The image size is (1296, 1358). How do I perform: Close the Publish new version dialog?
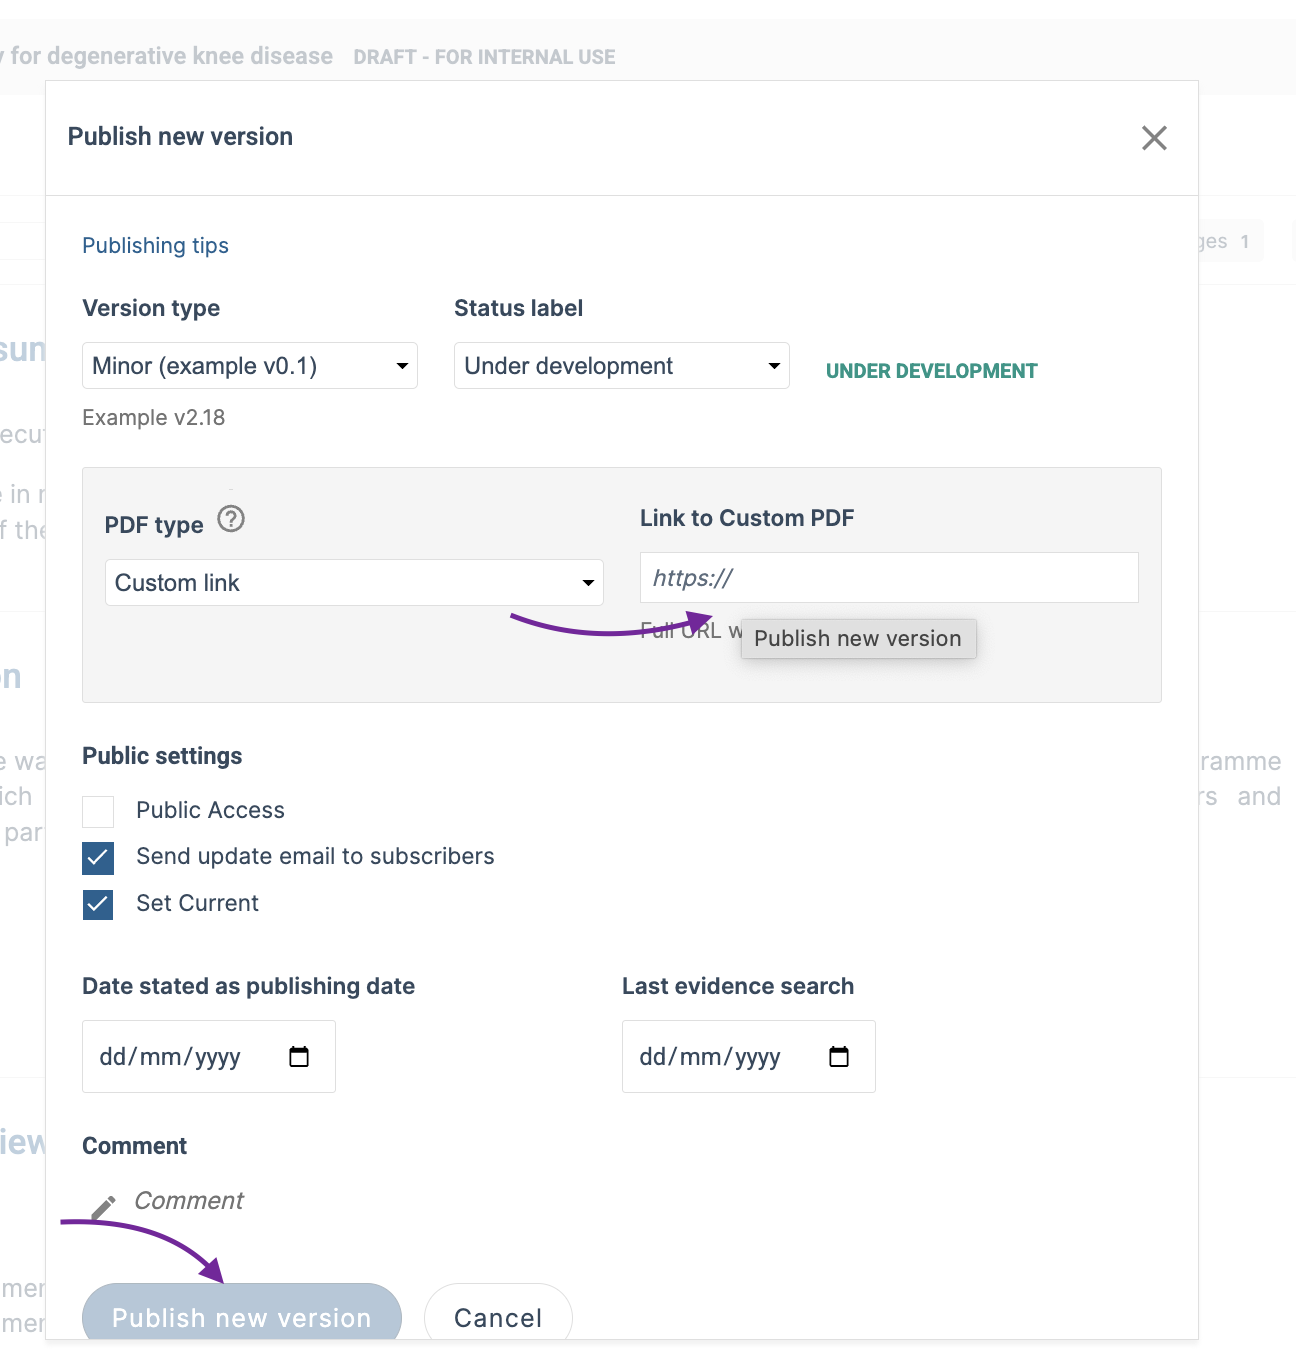tap(1154, 138)
